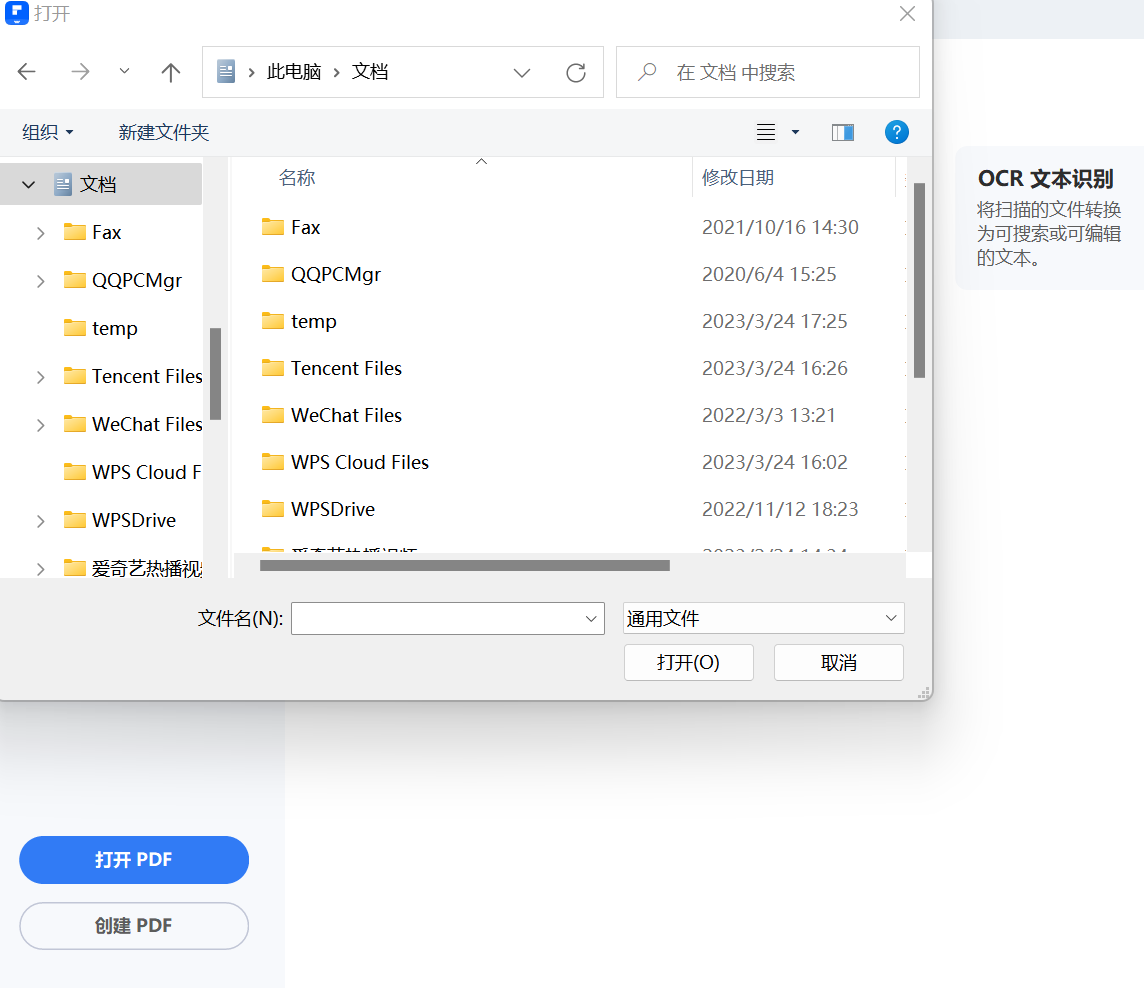Open Help via the blue question mark
The height and width of the screenshot is (988, 1144).
(896, 131)
